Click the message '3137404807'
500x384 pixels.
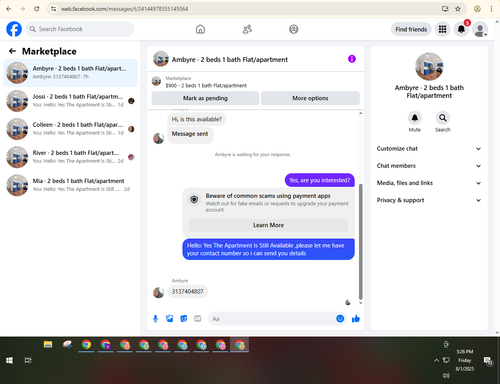click(x=187, y=292)
